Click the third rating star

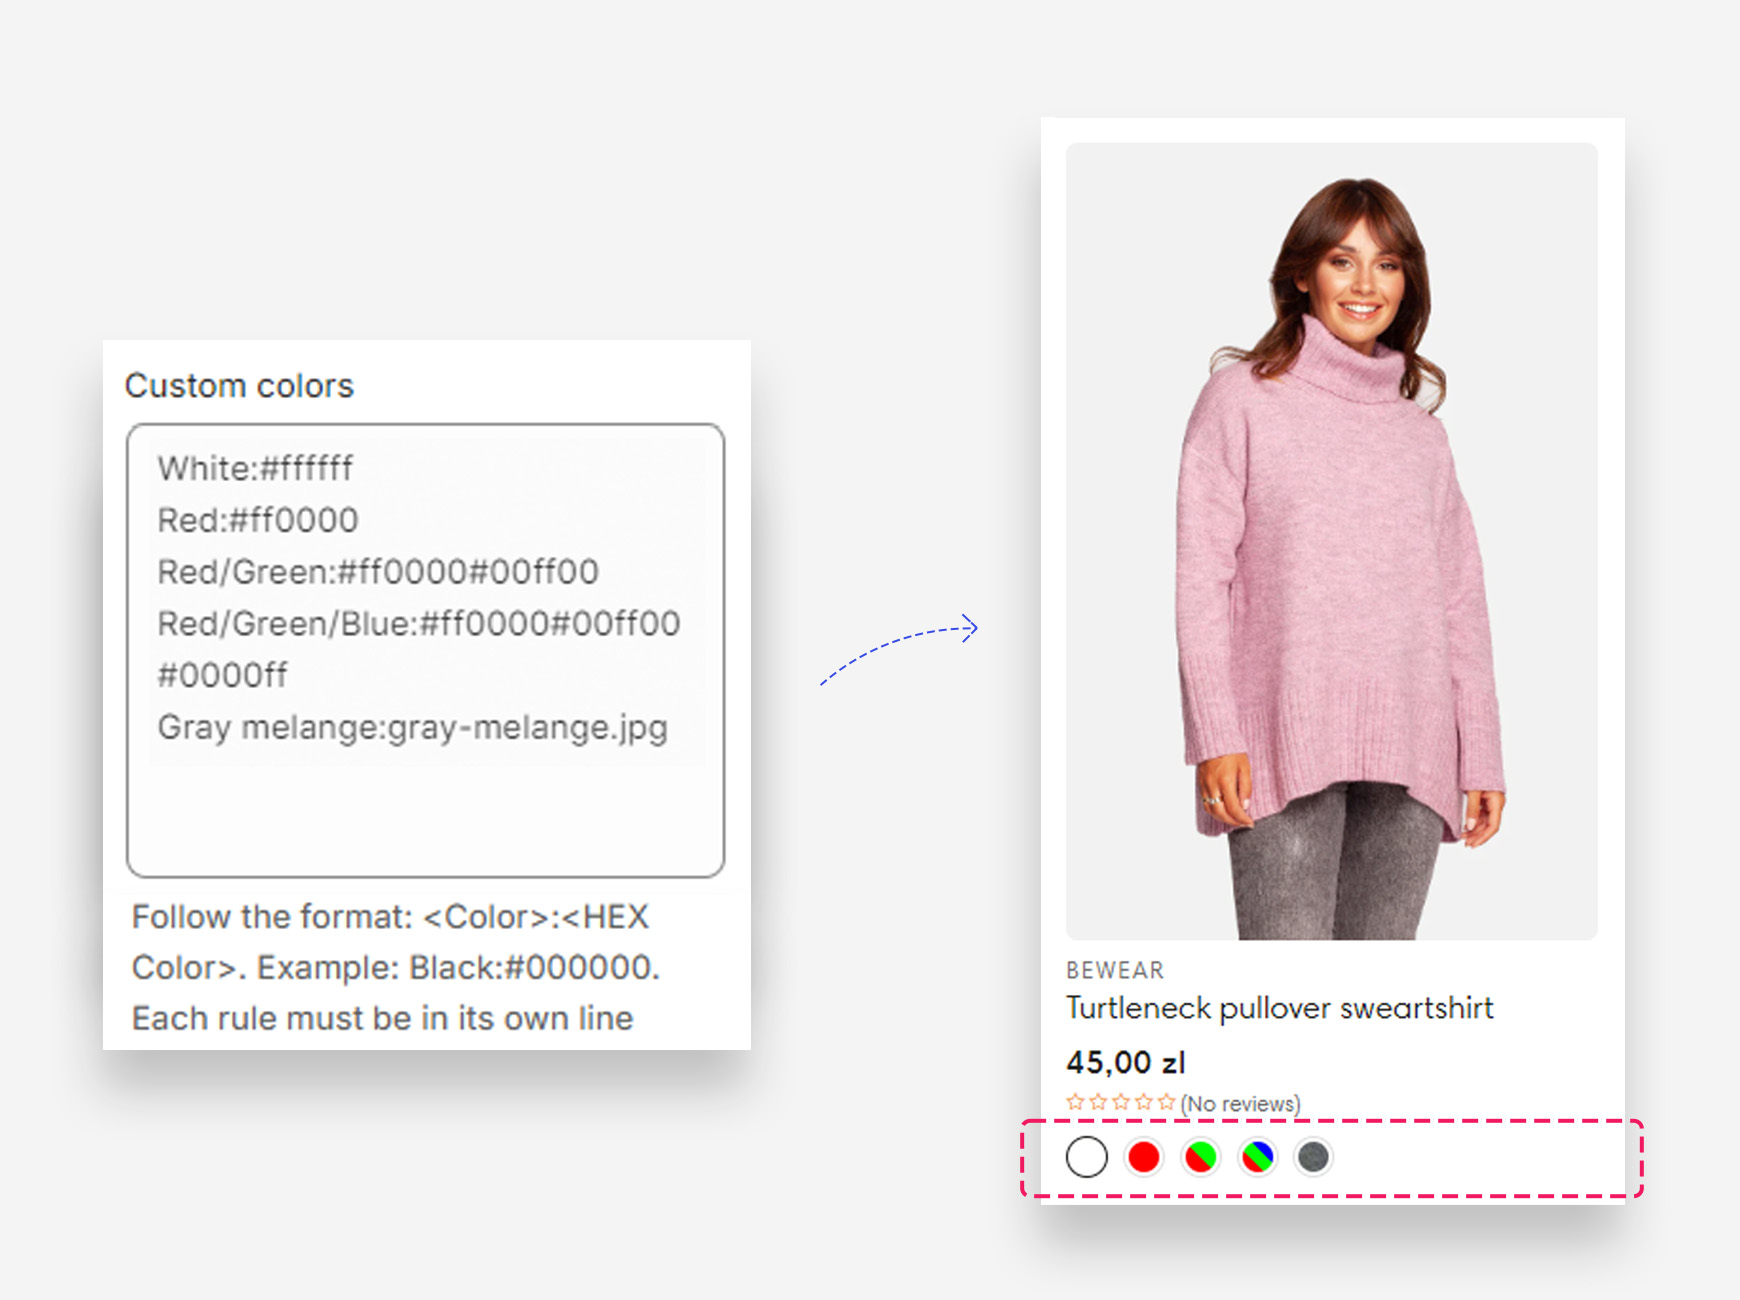click(1121, 1102)
